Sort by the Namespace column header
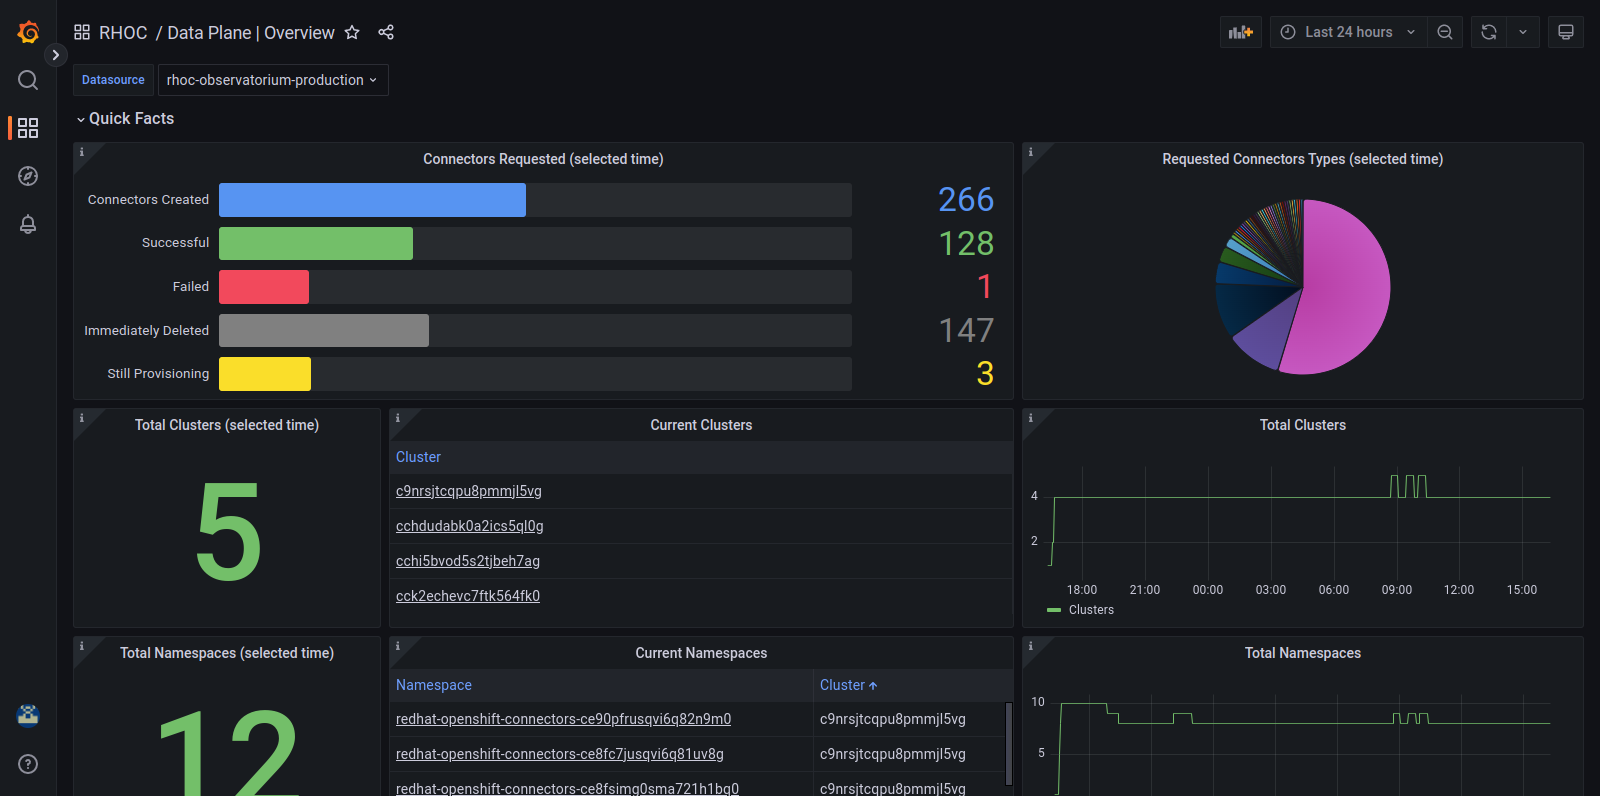This screenshot has height=796, width=1600. [x=434, y=685]
